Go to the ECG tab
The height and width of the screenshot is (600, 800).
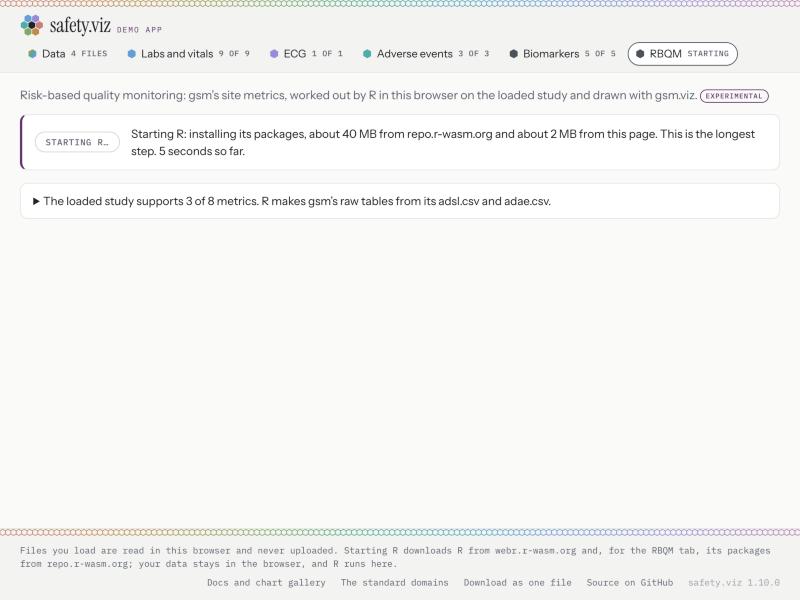(x=306, y=54)
